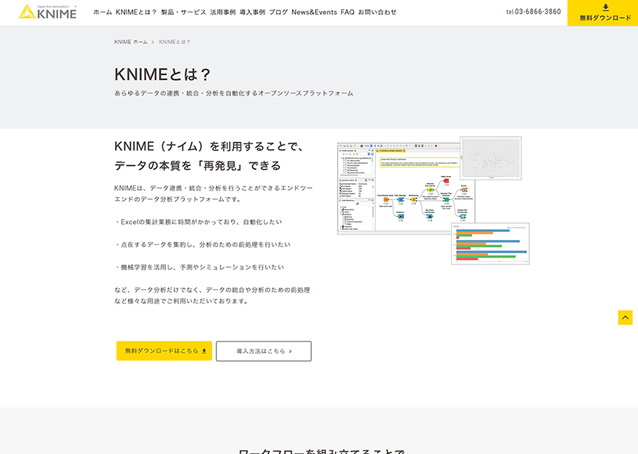This screenshot has width=638, height=454.
Task: Click the scroll-to-top arrow button
Action: click(x=625, y=317)
